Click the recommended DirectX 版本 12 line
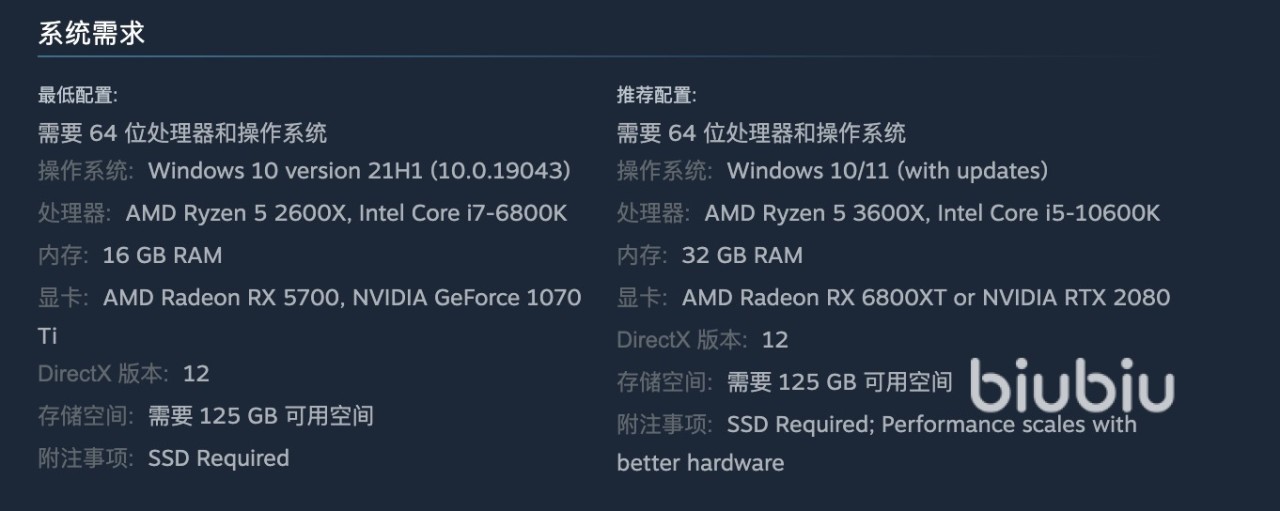The height and width of the screenshot is (511, 1280). click(x=703, y=339)
